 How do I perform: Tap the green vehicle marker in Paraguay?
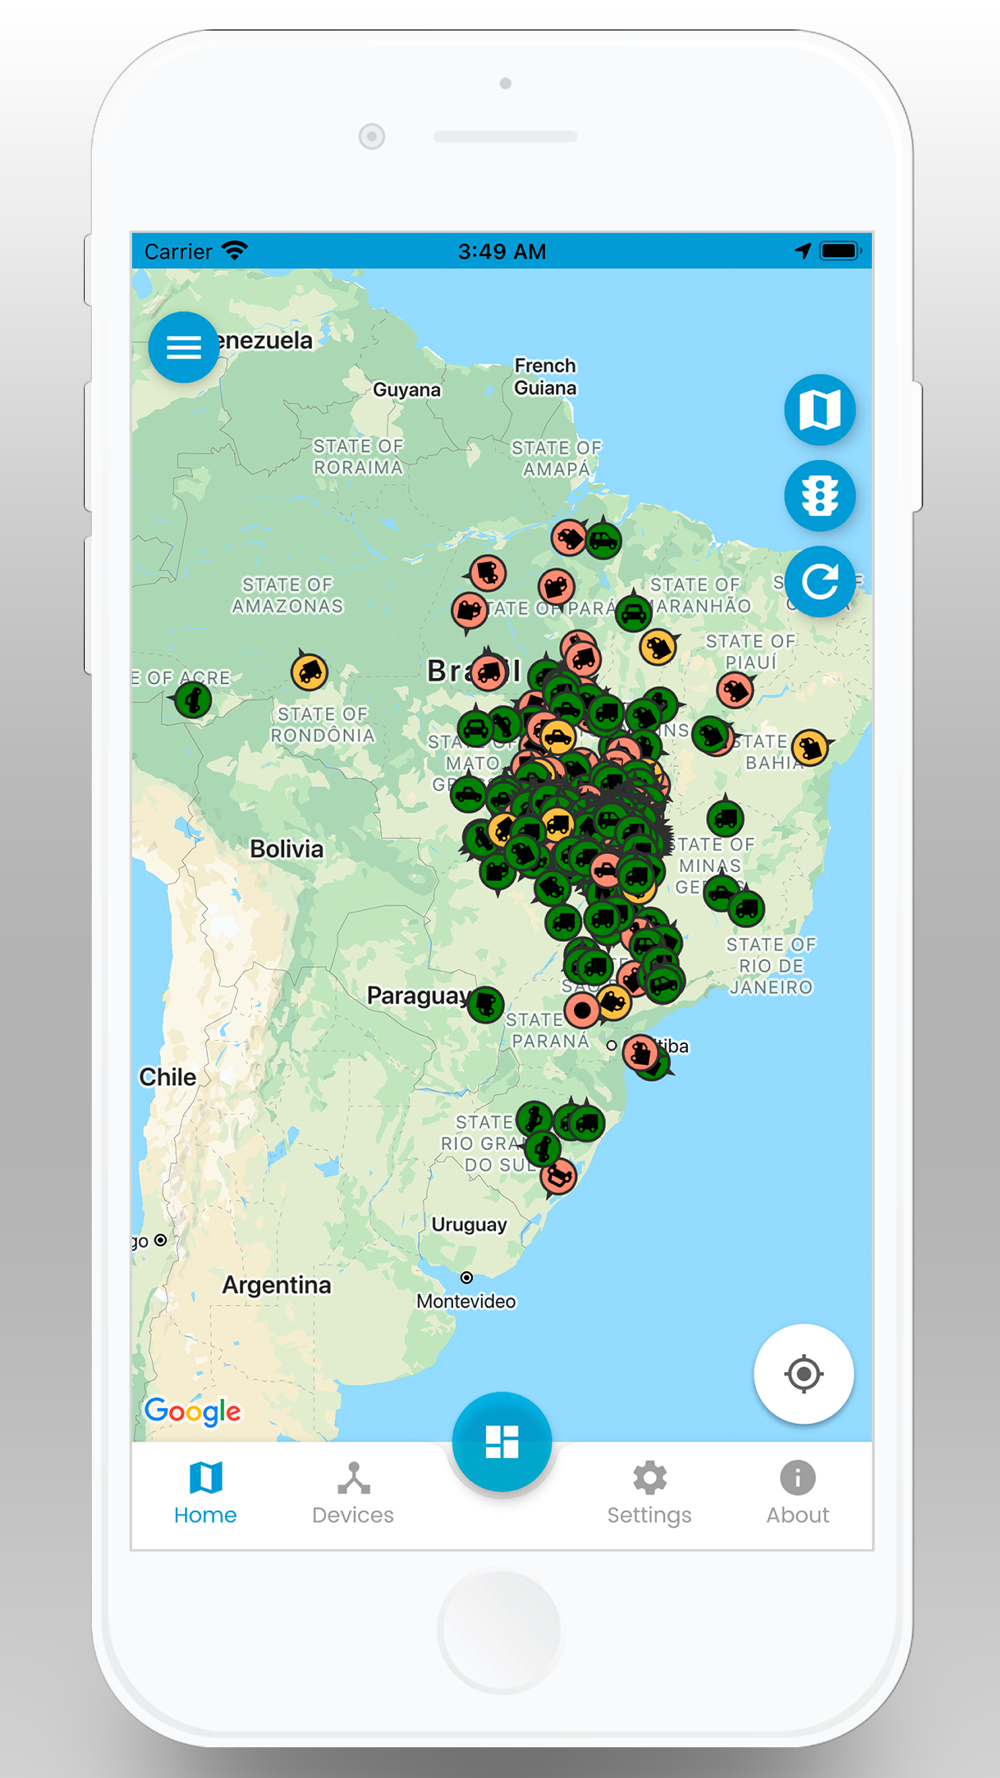point(486,1003)
